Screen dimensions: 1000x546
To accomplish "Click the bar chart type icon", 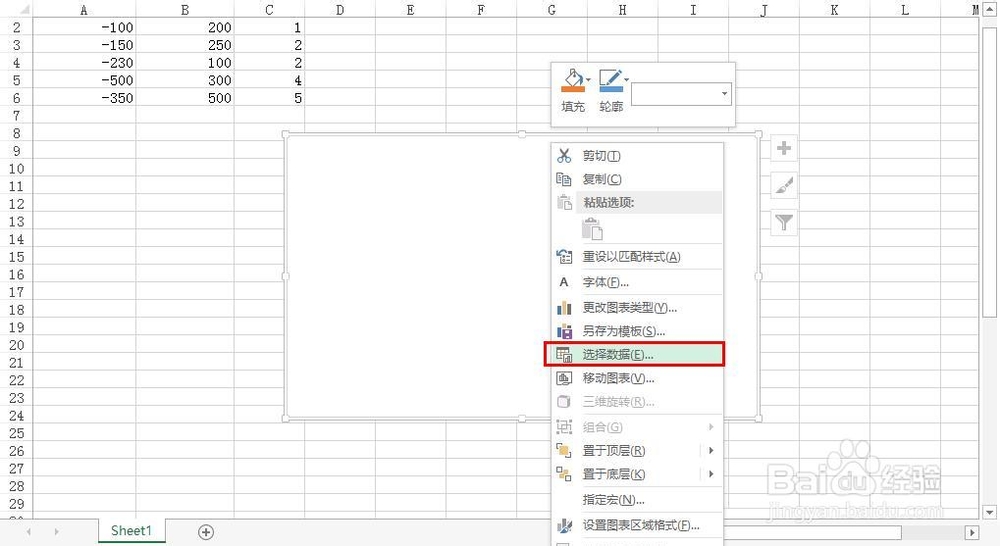I will coord(564,308).
